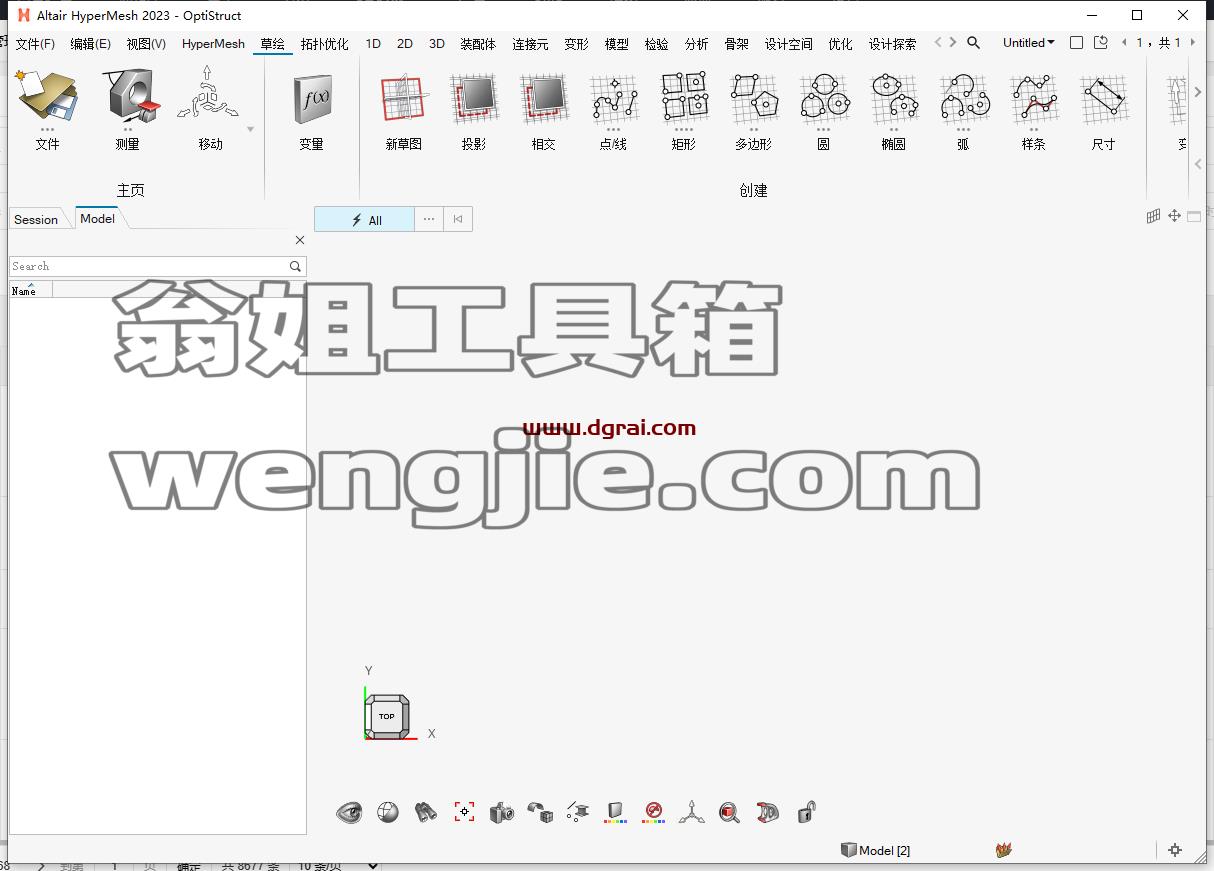Click the eye show/hide view icon
The width and height of the screenshot is (1214, 871).
(349, 812)
